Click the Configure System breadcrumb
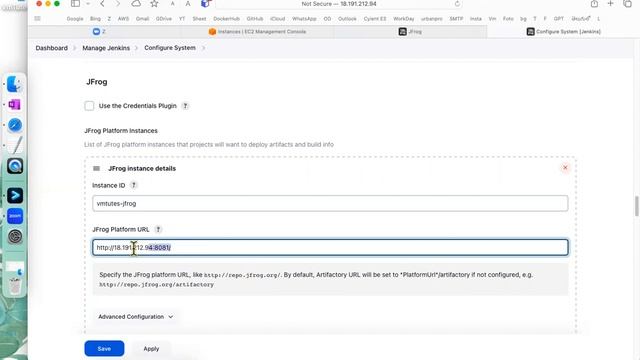Image resolution: width=640 pixels, height=360 pixels. (170, 48)
